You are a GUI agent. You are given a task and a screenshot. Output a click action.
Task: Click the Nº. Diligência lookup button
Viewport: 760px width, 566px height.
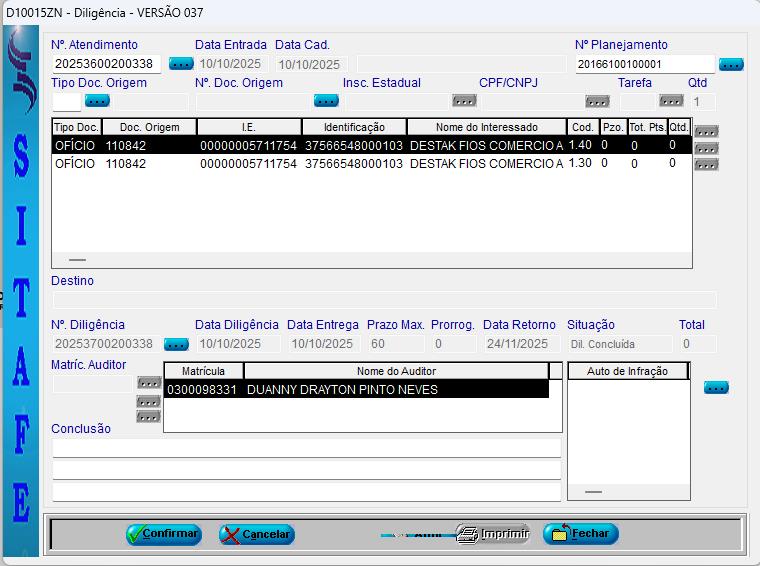[176, 344]
